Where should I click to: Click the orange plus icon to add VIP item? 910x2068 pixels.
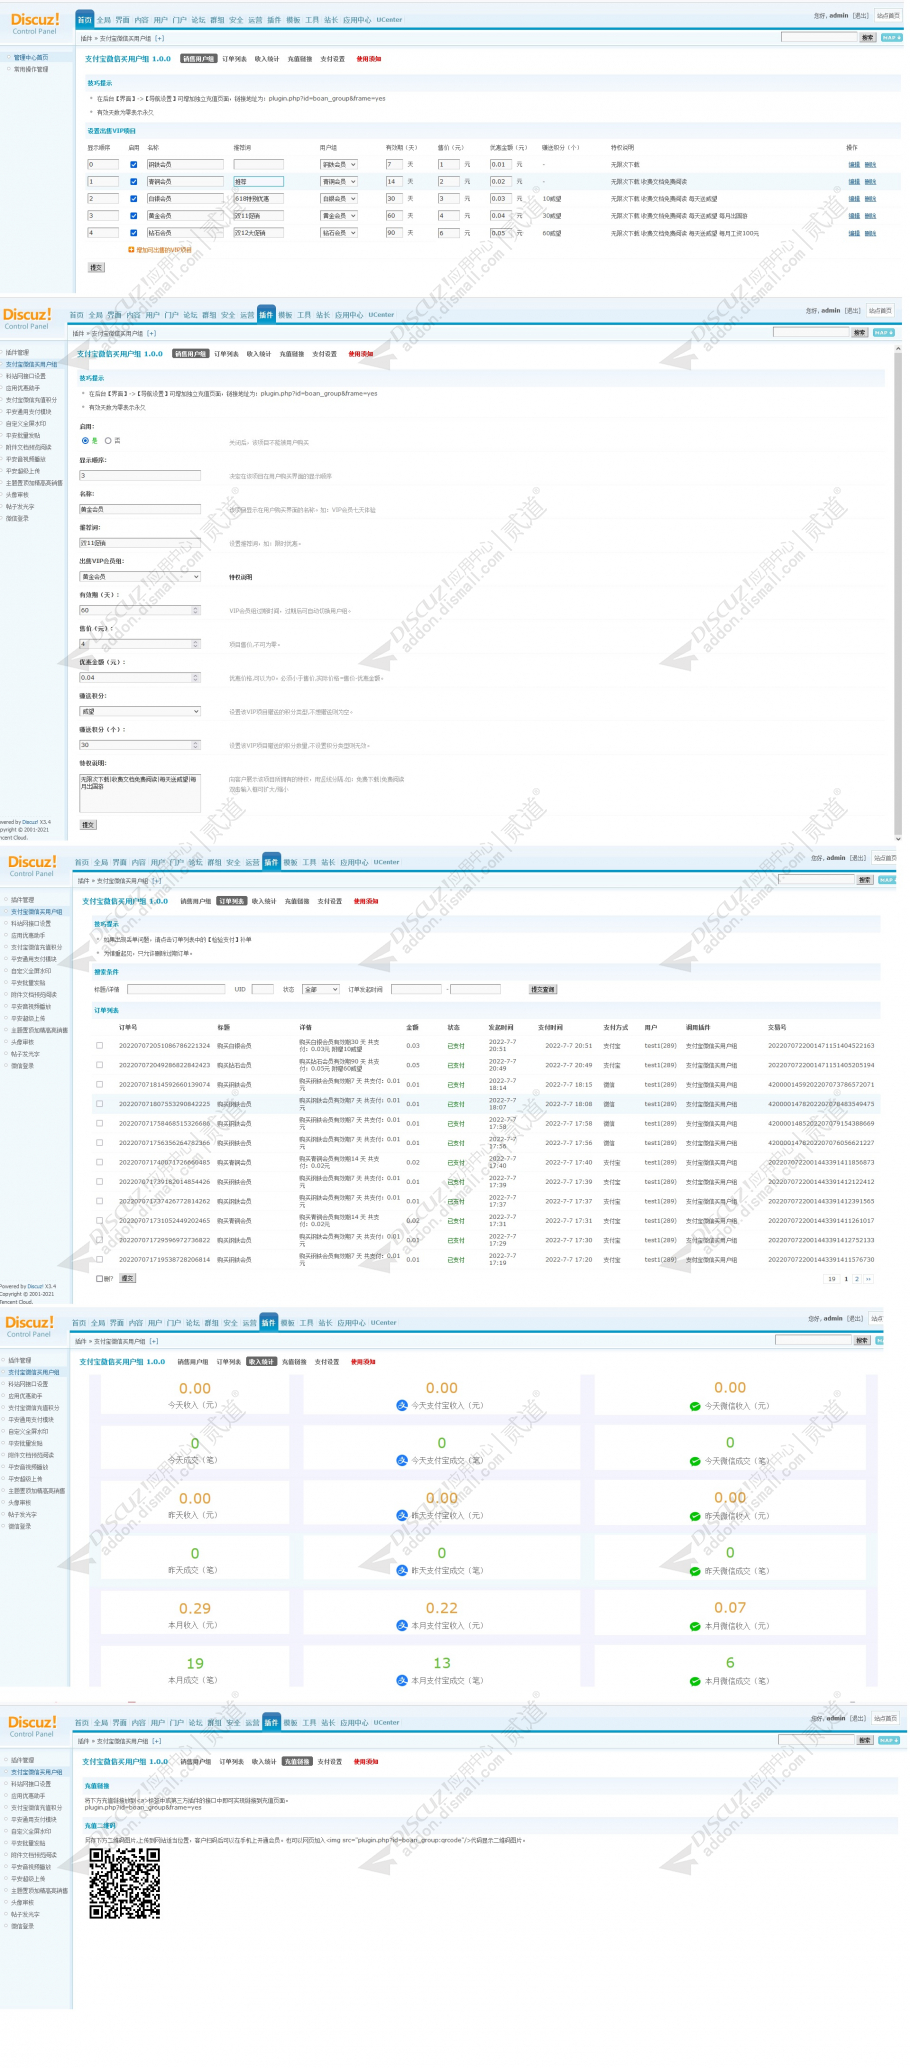click(x=131, y=250)
